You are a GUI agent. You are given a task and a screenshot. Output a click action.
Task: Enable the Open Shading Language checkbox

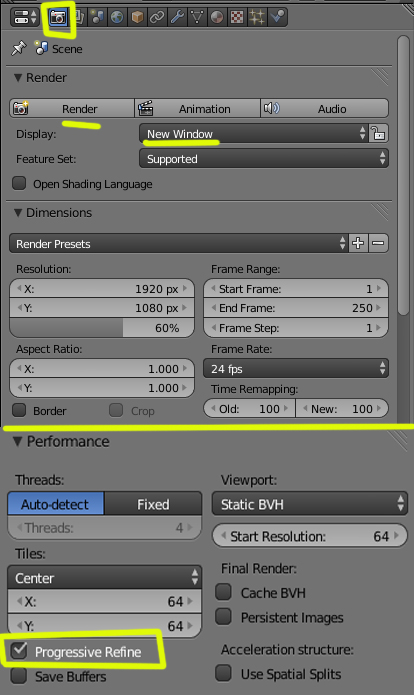point(19,183)
